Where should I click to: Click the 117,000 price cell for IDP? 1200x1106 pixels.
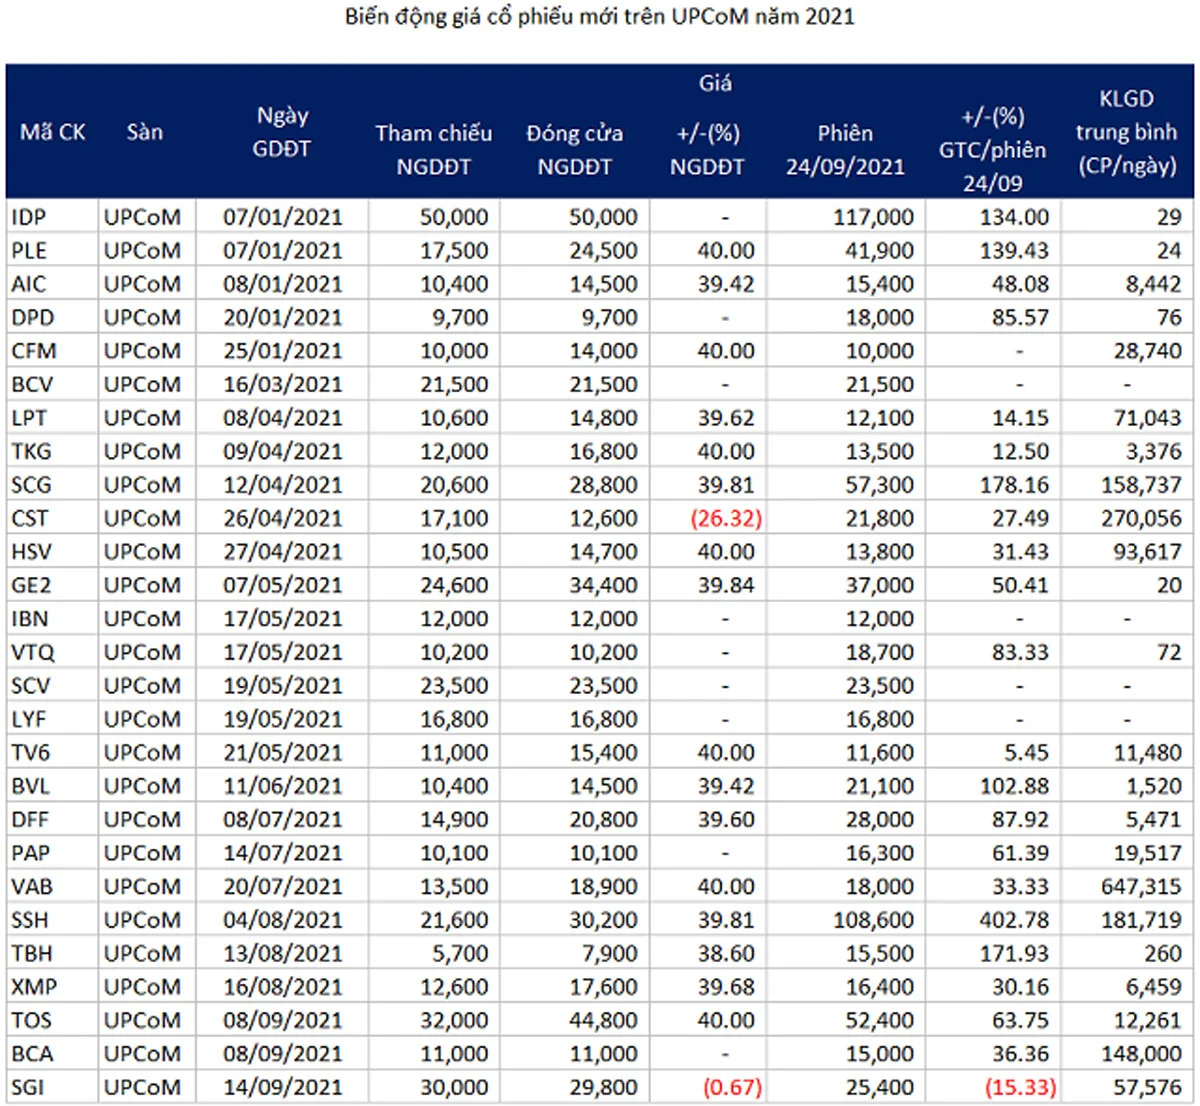[873, 217]
